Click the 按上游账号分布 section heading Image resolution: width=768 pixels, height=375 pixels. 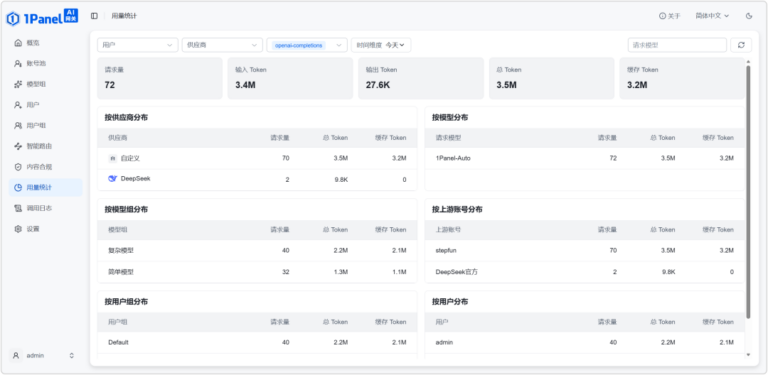tap(457, 210)
